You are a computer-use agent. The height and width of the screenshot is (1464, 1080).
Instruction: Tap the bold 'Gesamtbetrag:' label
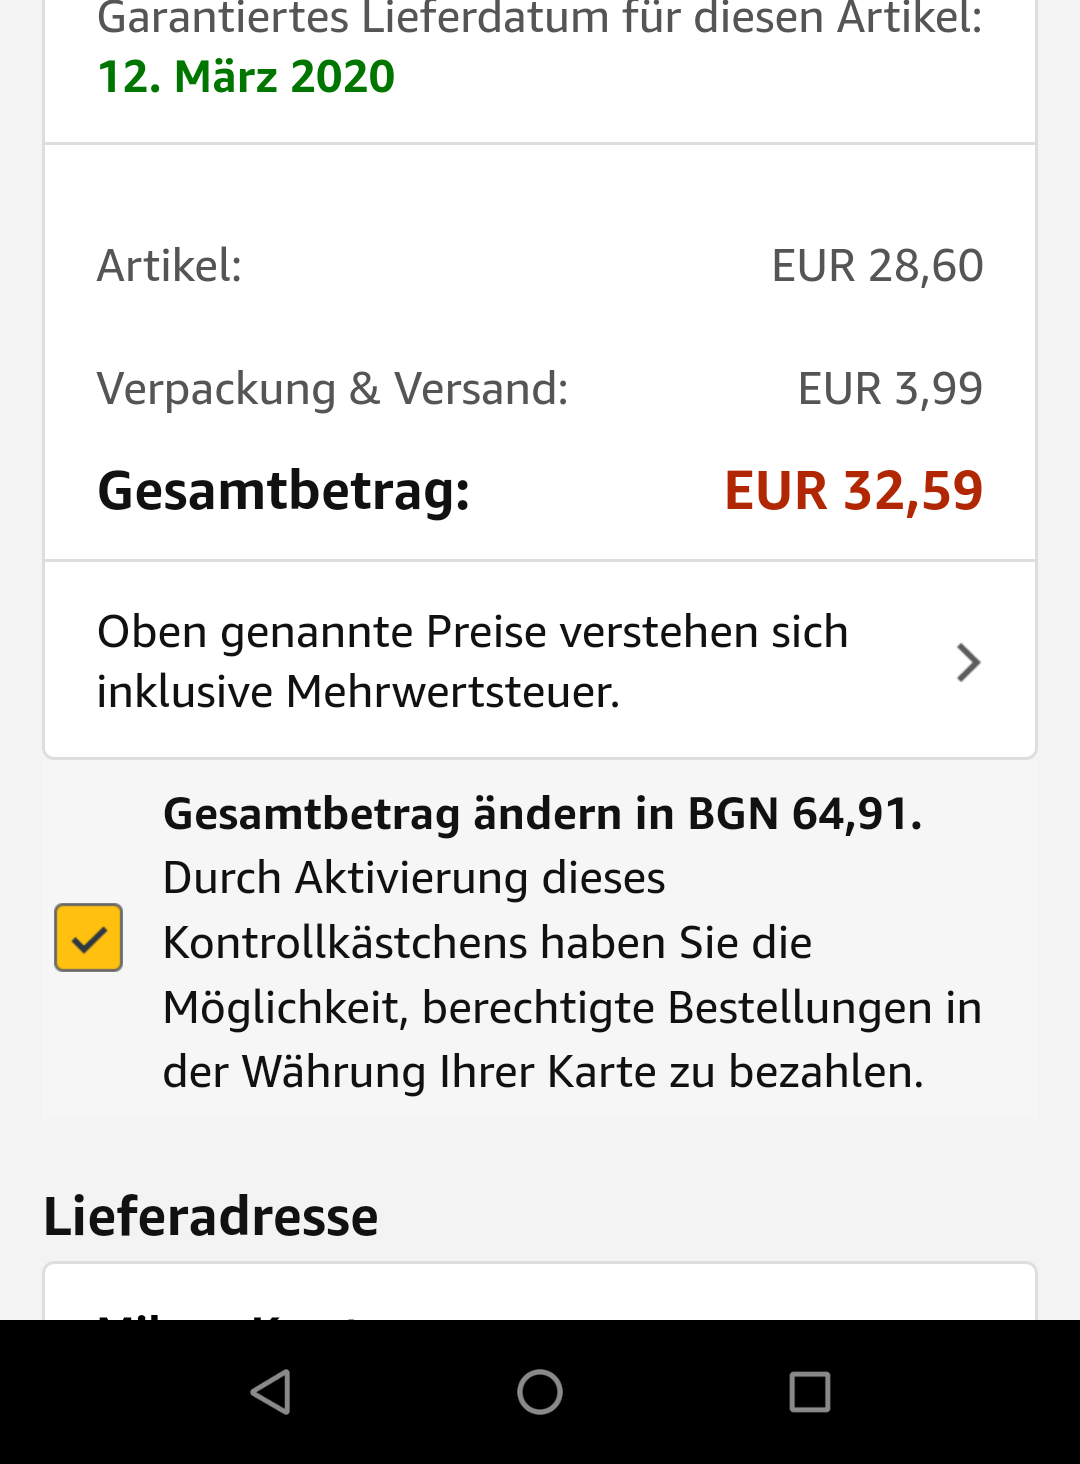coord(284,491)
